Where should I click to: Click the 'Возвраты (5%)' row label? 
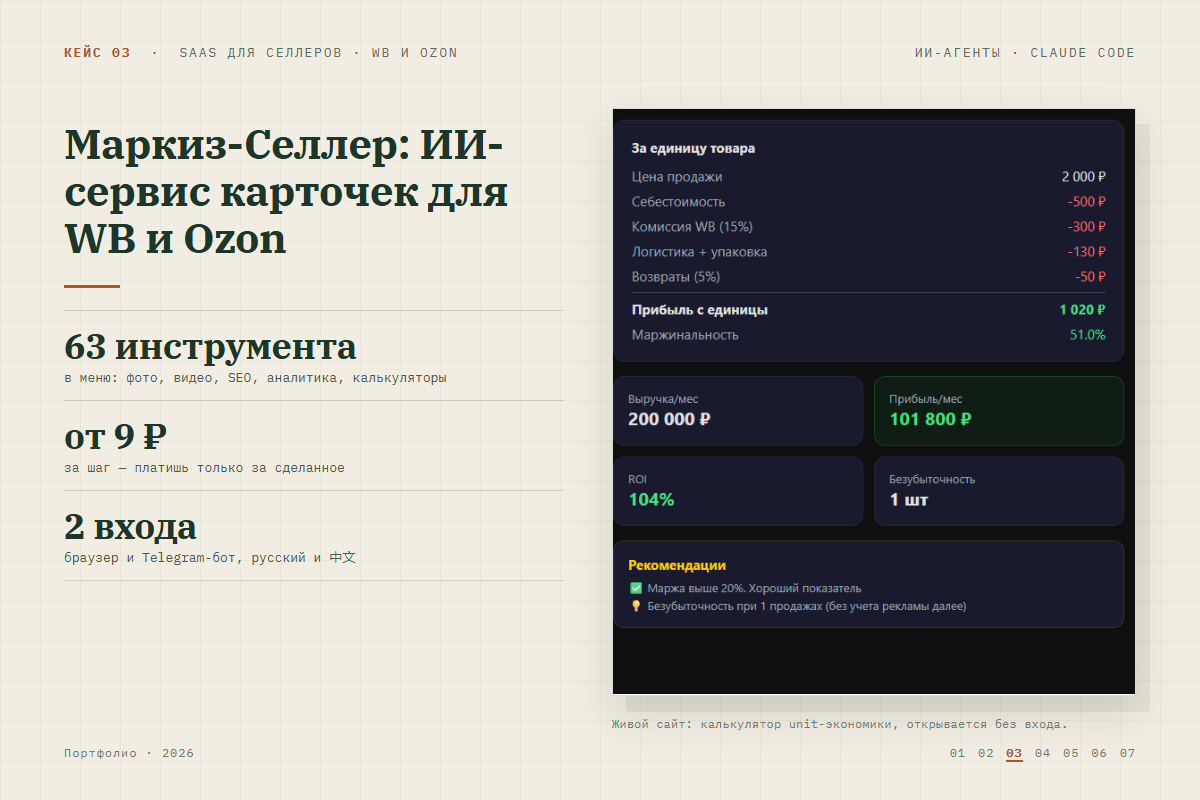(676, 277)
